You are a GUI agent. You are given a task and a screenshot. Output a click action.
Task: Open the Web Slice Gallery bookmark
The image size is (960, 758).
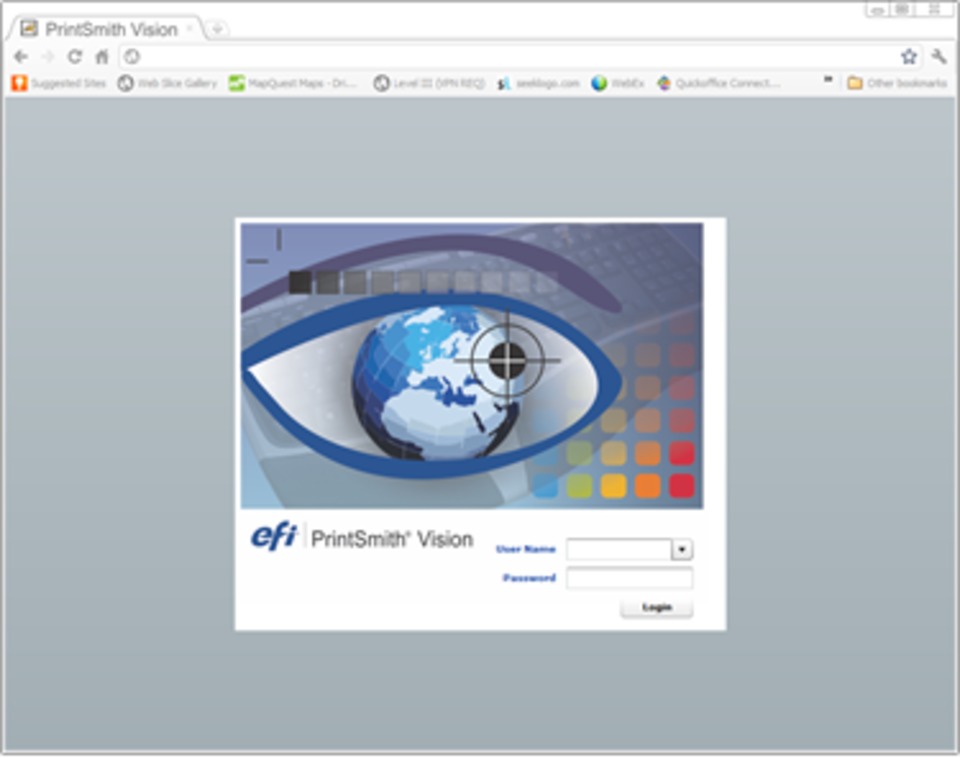168,83
